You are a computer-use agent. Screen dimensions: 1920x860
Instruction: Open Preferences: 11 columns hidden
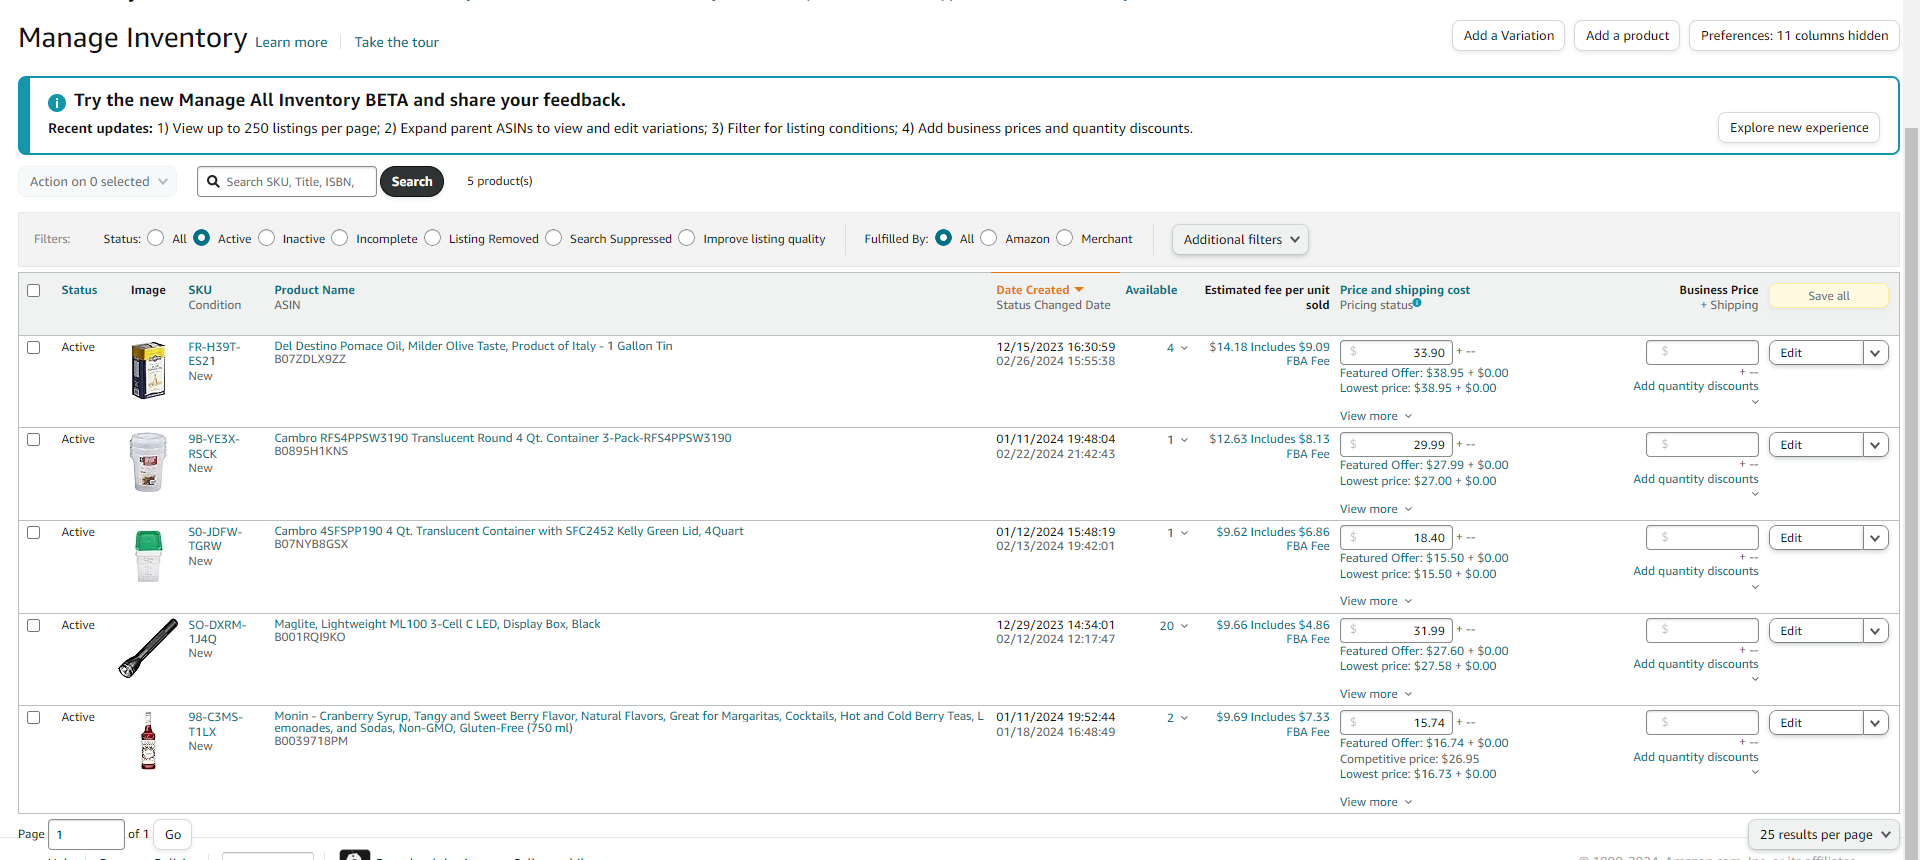pyautogui.click(x=1794, y=36)
